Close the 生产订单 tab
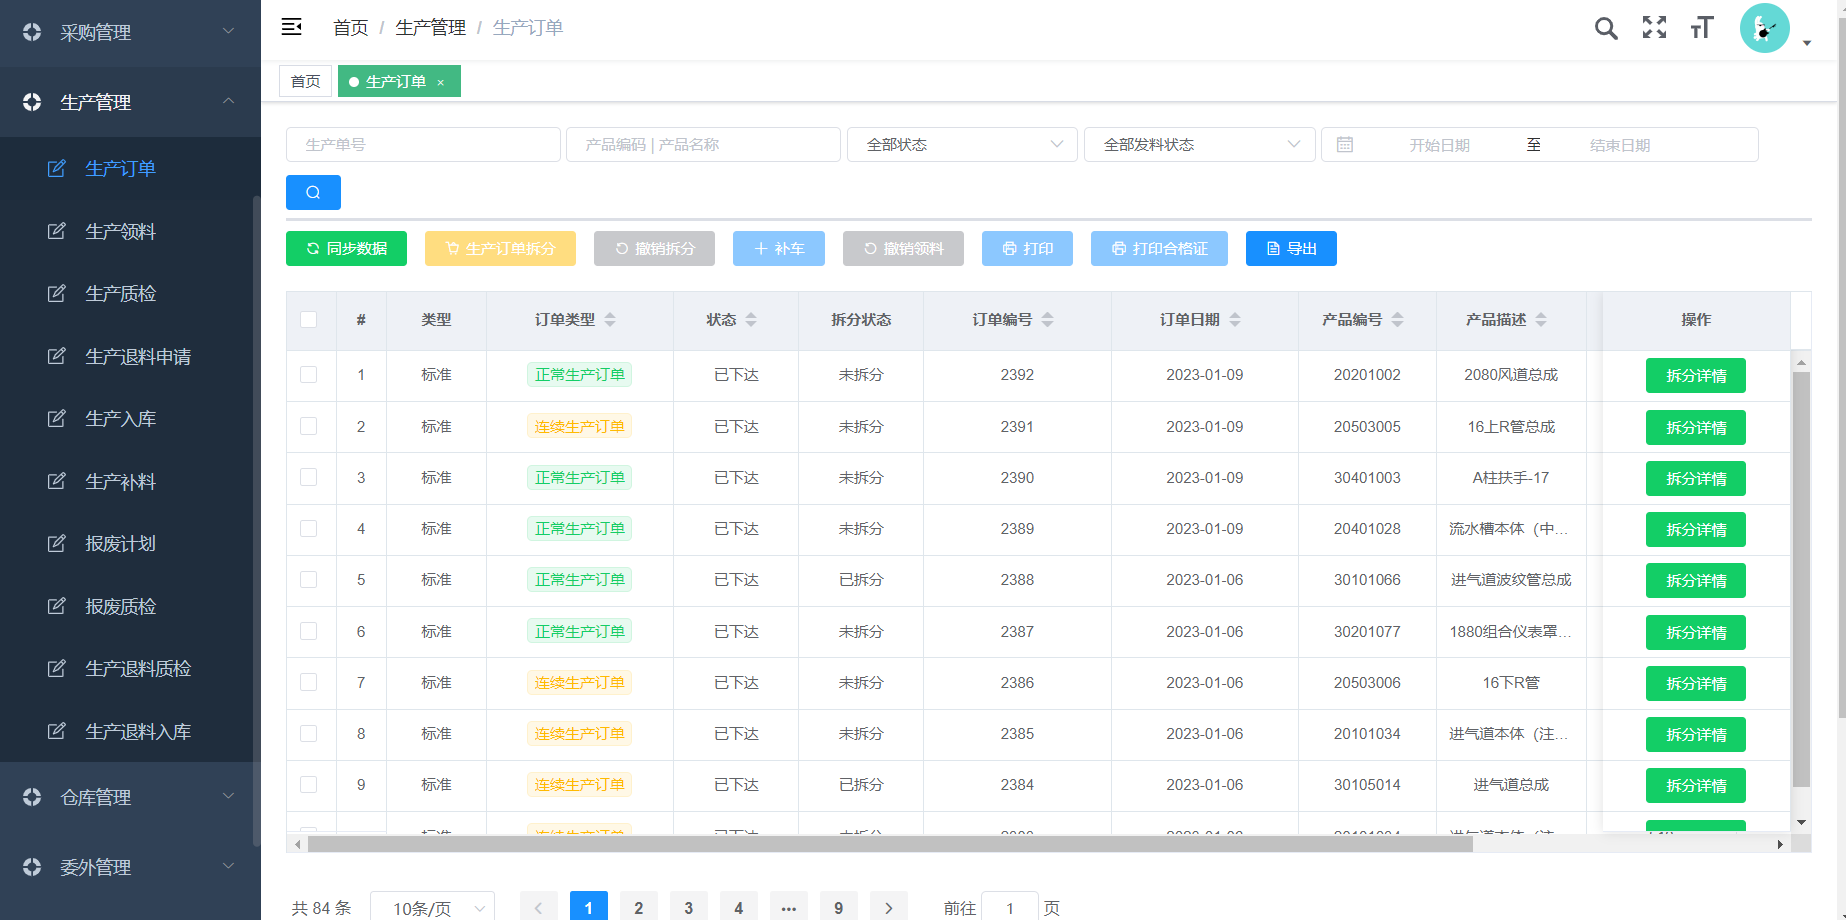Viewport: 1846px width, 920px height. [x=440, y=82]
